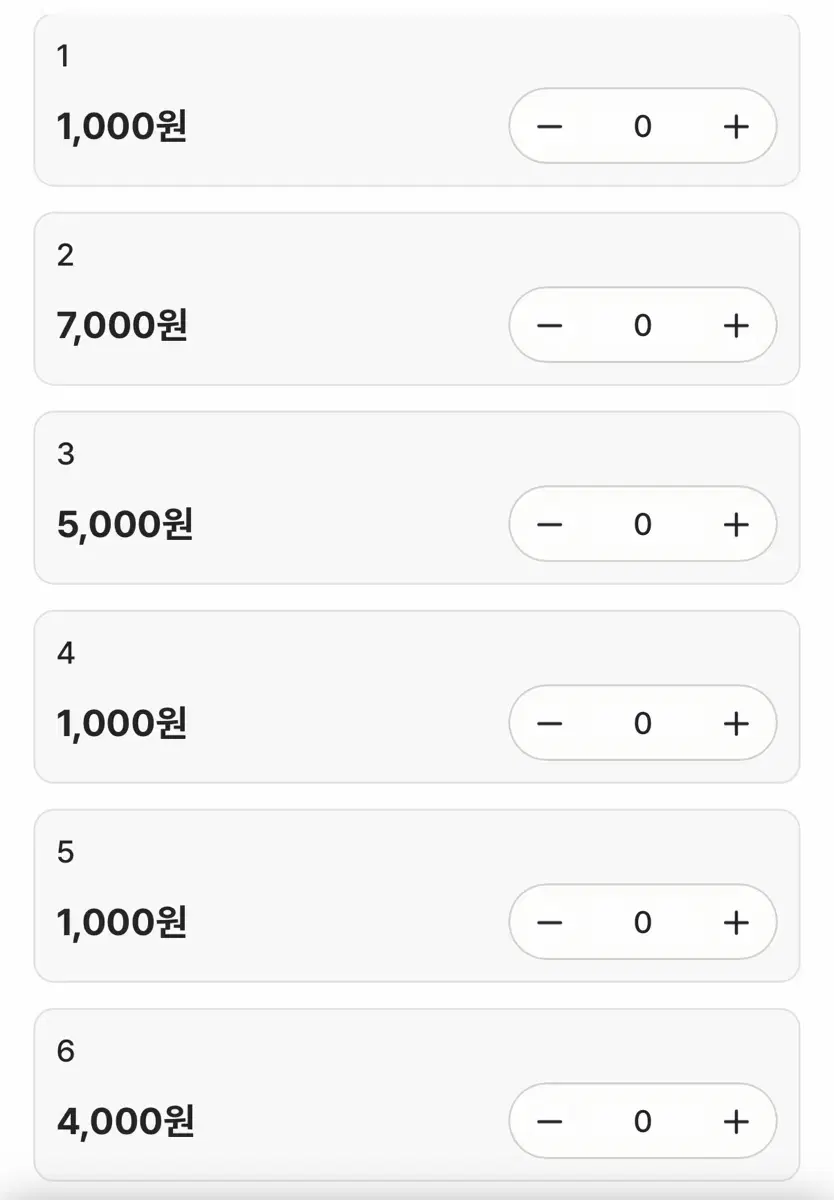Increase count for item 6 (4,000원)
The height and width of the screenshot is (1200, 834).
point(736,1121)
